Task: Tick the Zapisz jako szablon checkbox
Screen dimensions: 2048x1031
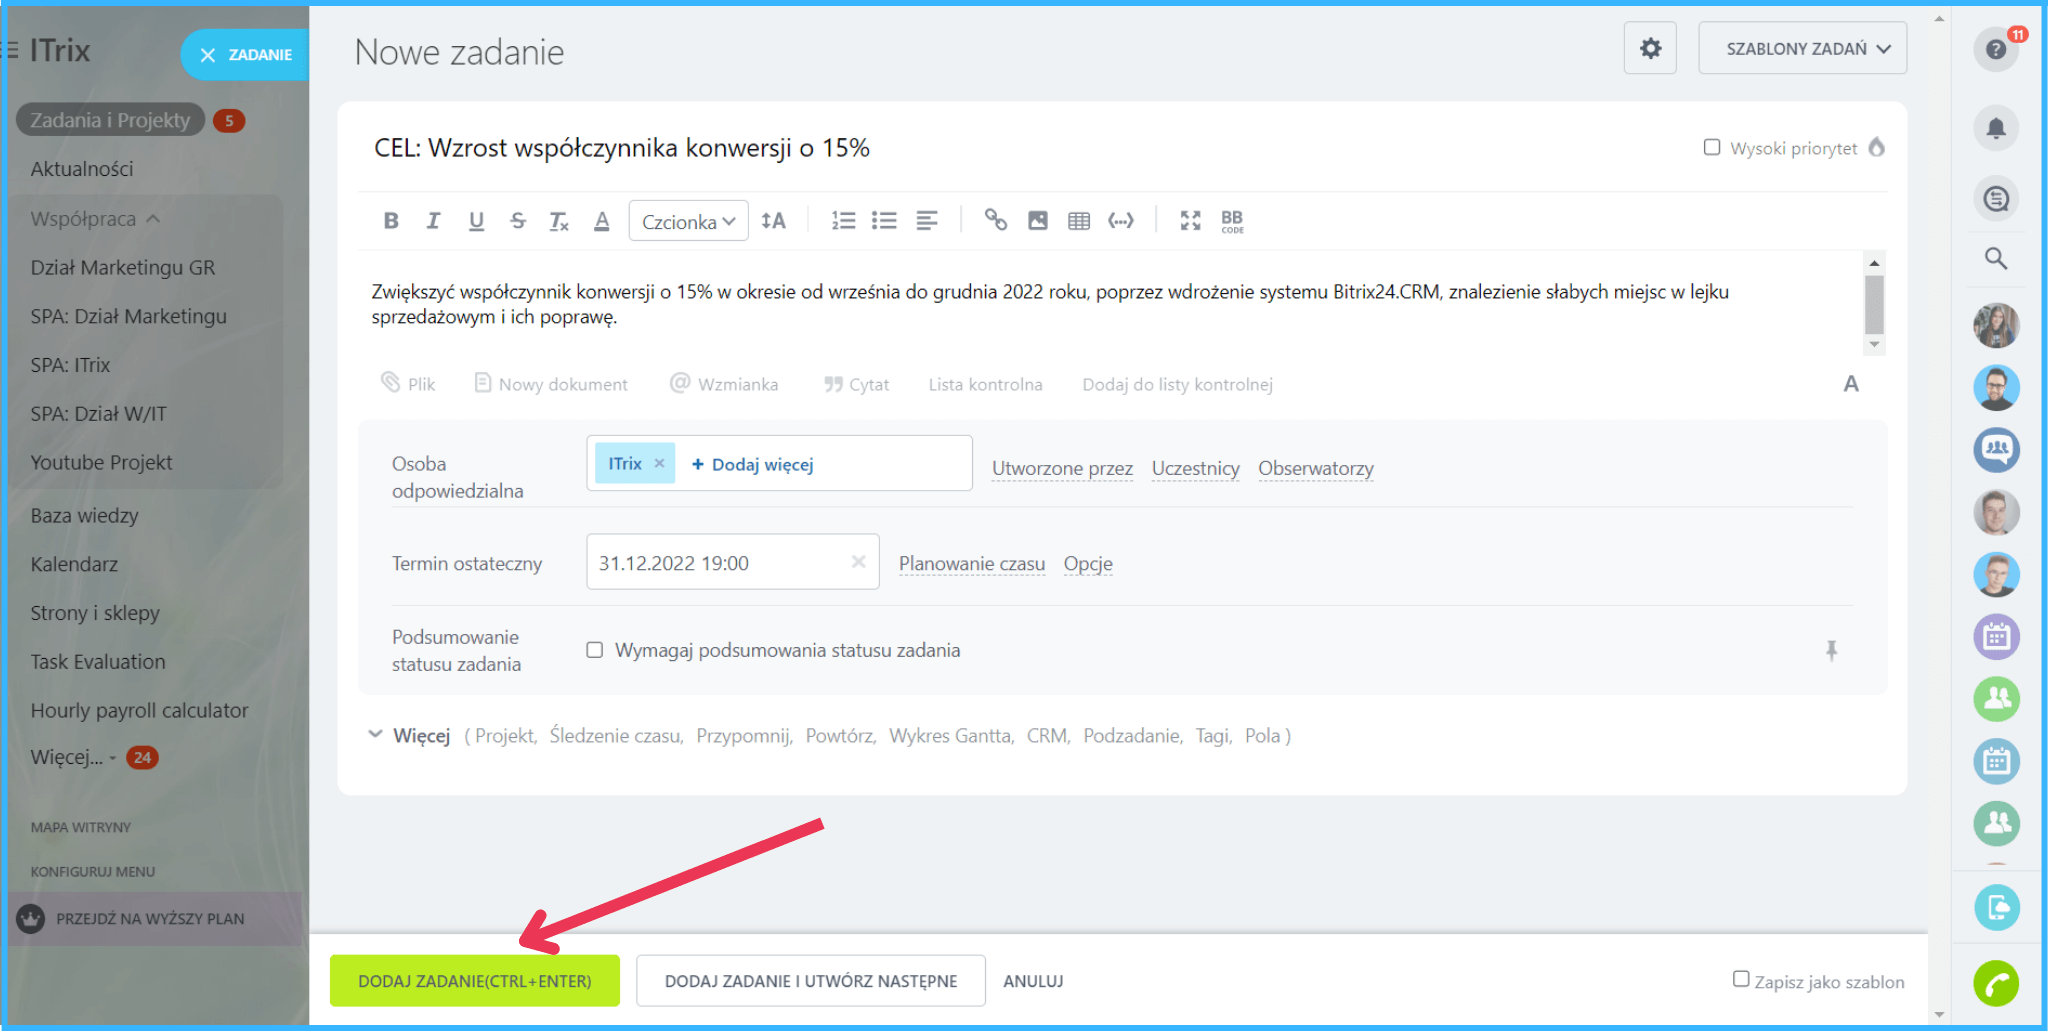Action: pos(1741,980)
